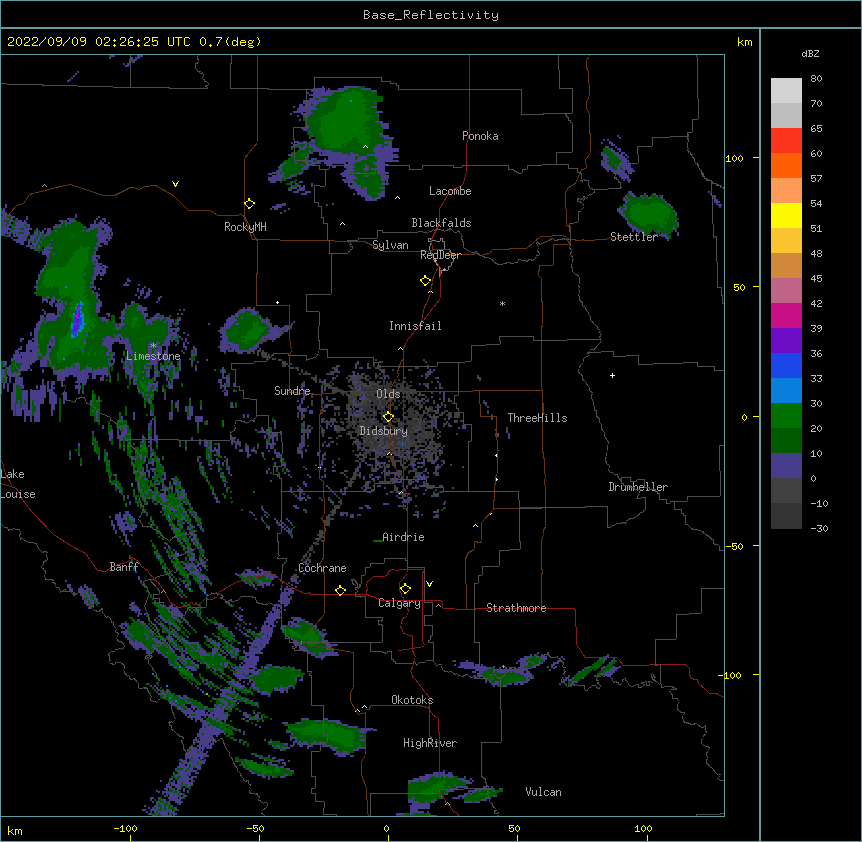Click the Sundre label
The height and width of the screenshot is (842, 862).
click(292, 391)
